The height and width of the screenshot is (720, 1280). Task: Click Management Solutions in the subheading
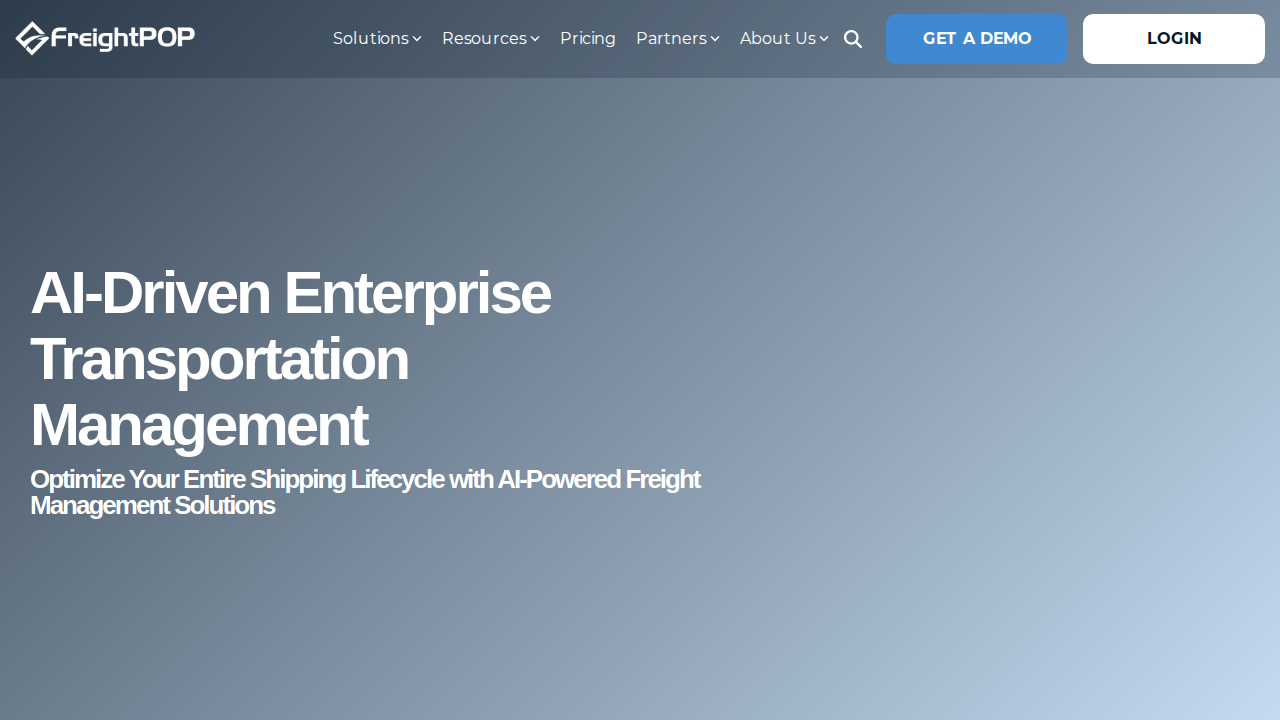[x=152, y=505]
